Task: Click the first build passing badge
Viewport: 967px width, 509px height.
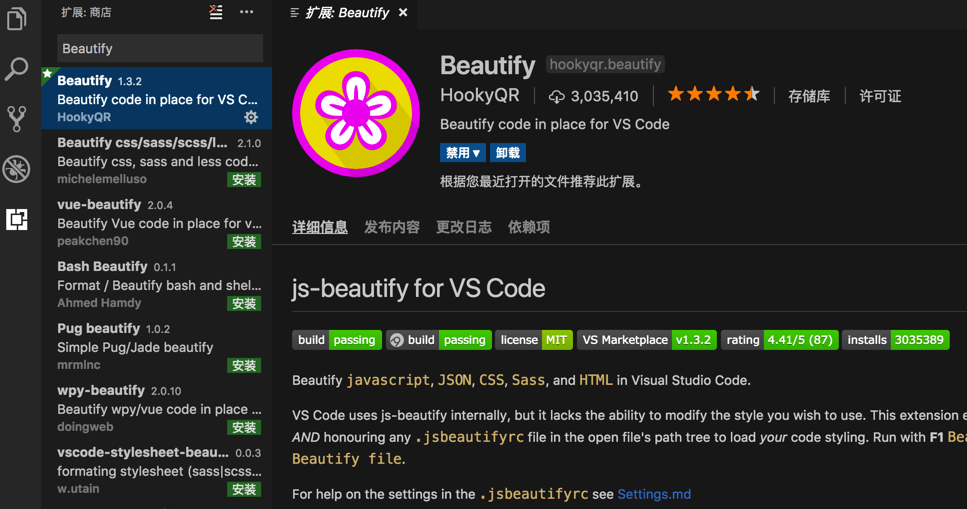Action: click(x=337, y=340)
